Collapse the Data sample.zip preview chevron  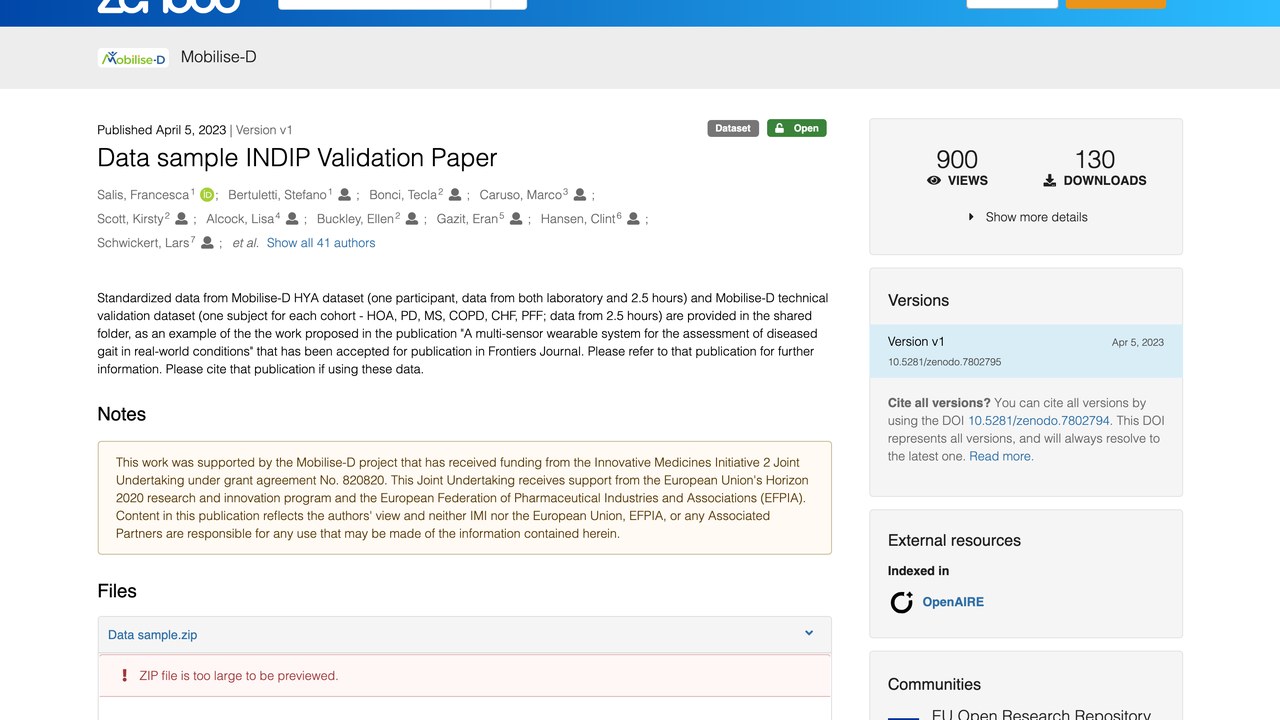pyautogui.click(x=809, y=633)
